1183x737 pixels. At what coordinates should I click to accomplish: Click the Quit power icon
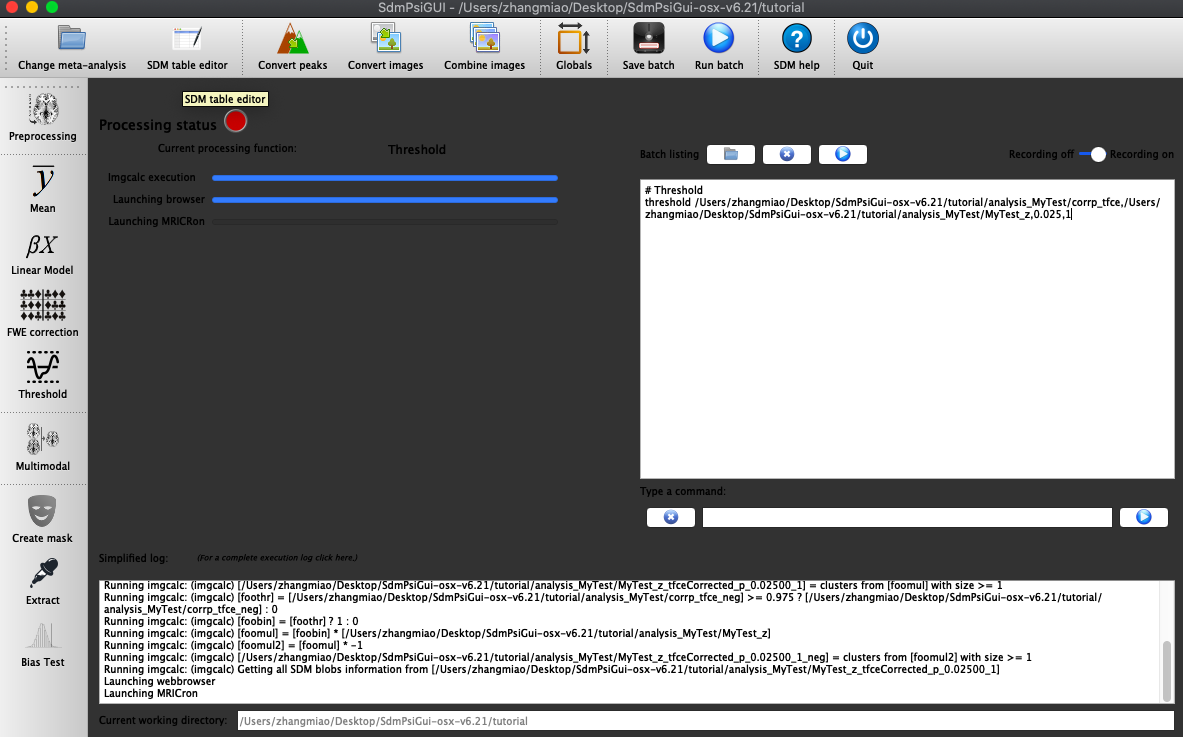[862, 40]
